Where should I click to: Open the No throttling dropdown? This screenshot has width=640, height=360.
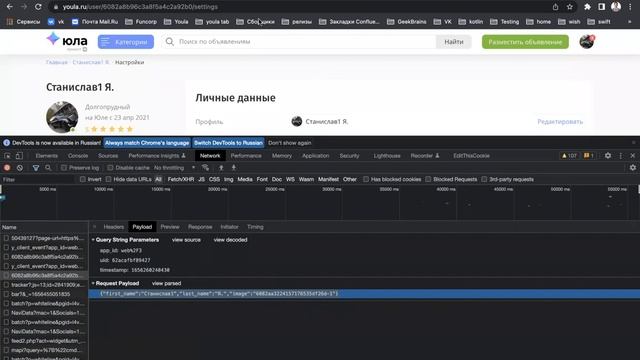[x=175, y=168]
